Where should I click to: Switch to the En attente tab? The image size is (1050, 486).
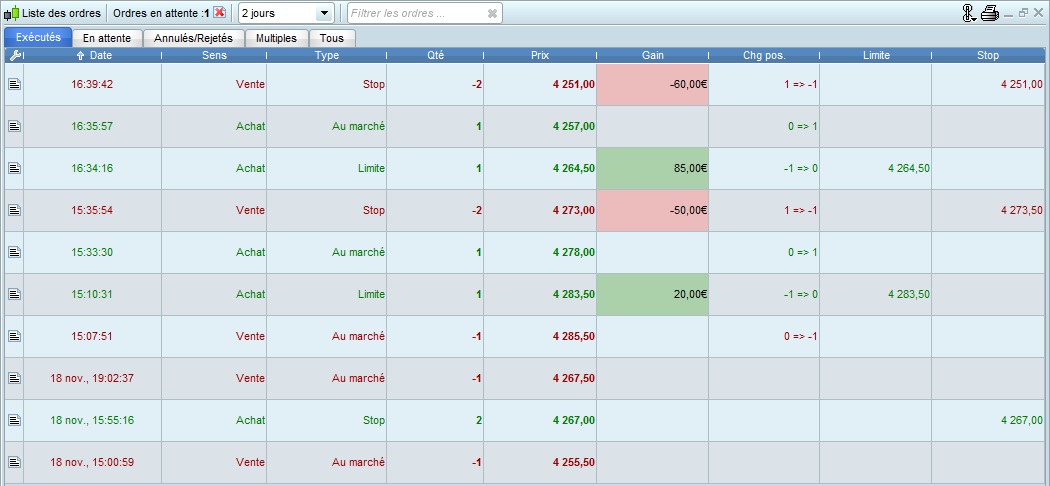click(x=107, y=38)
